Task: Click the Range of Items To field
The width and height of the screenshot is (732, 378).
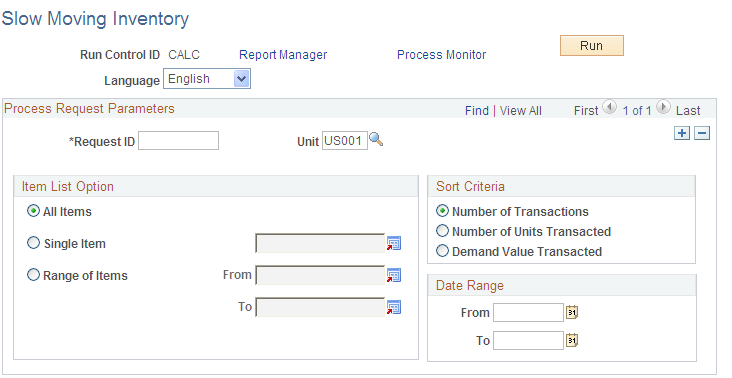Action: [x=320, y=307]
